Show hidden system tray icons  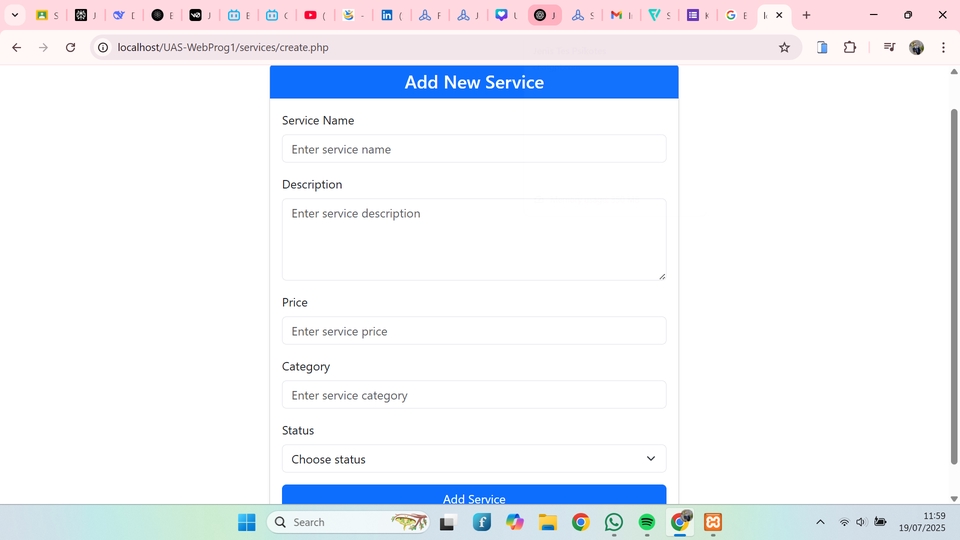820,522
